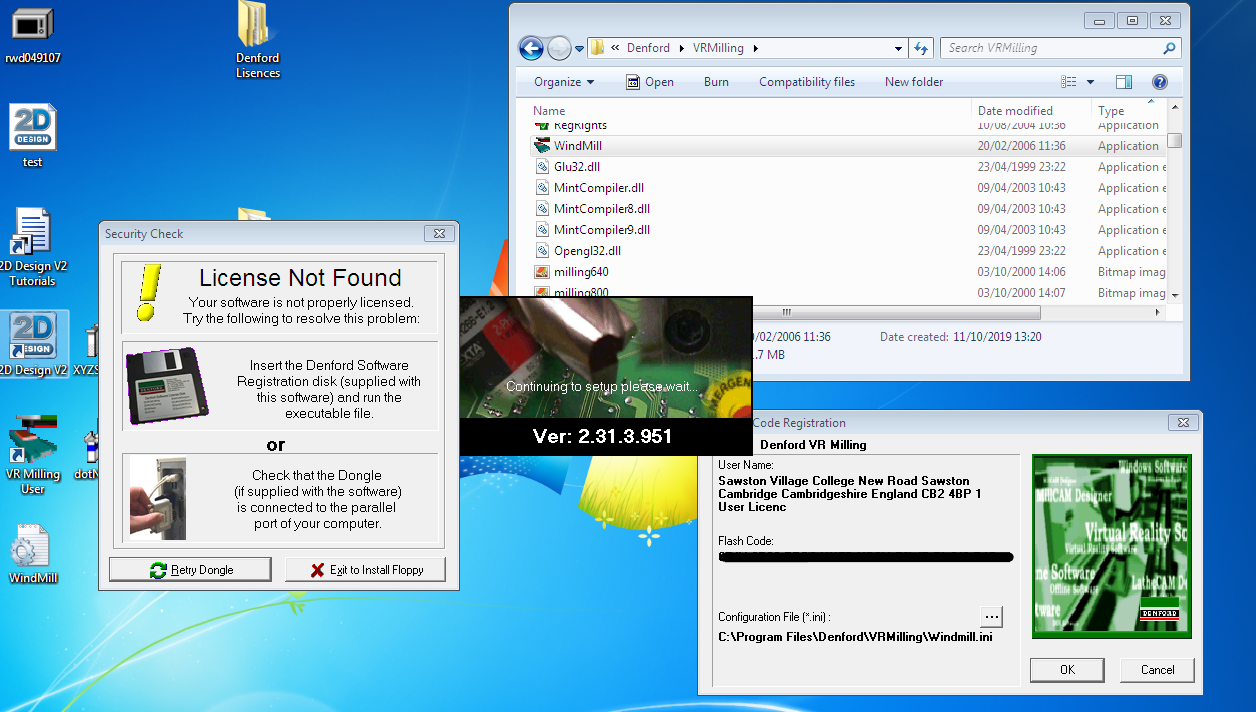Toggle the preview pane icon in Explorer
The image size is (1256, 712).
click(1124, 82)
